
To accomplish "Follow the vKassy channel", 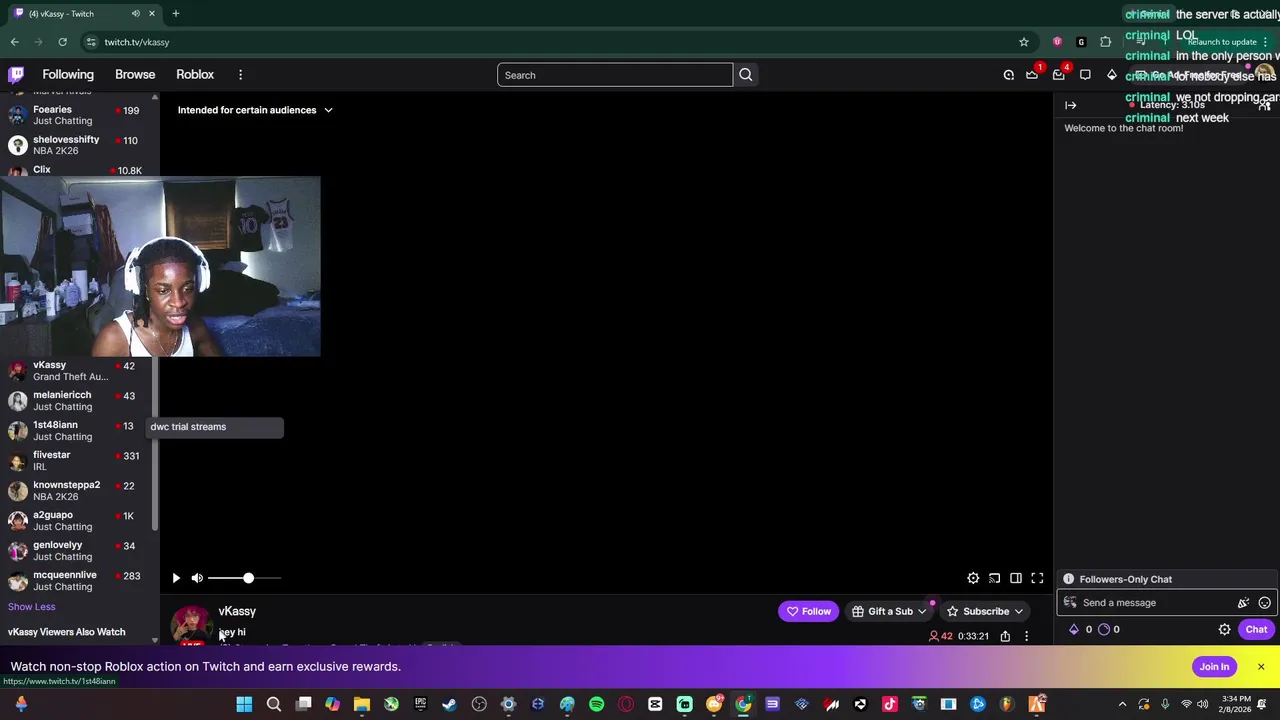I will [809, 611].
